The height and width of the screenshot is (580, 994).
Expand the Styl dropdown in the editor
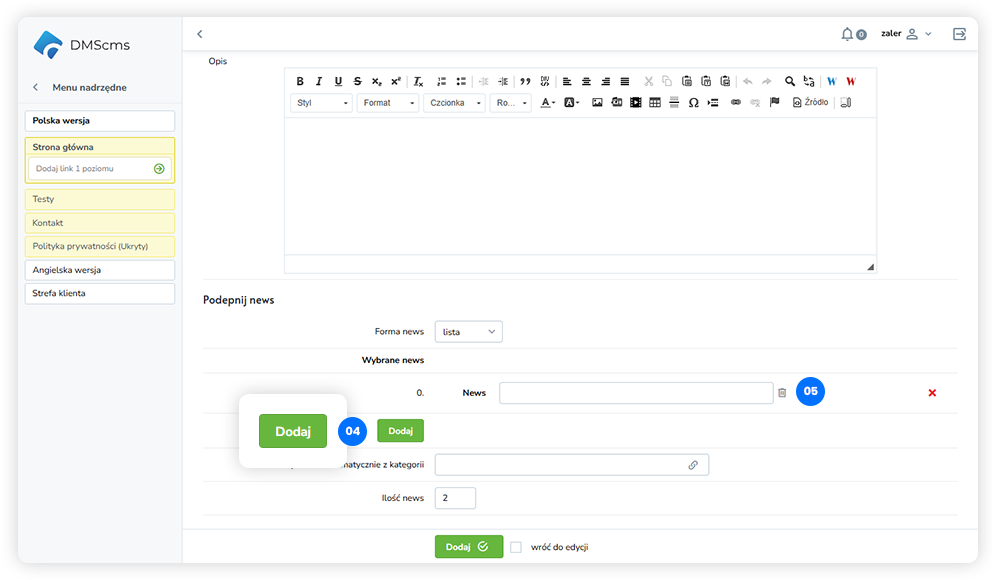(x=322, y=103)
